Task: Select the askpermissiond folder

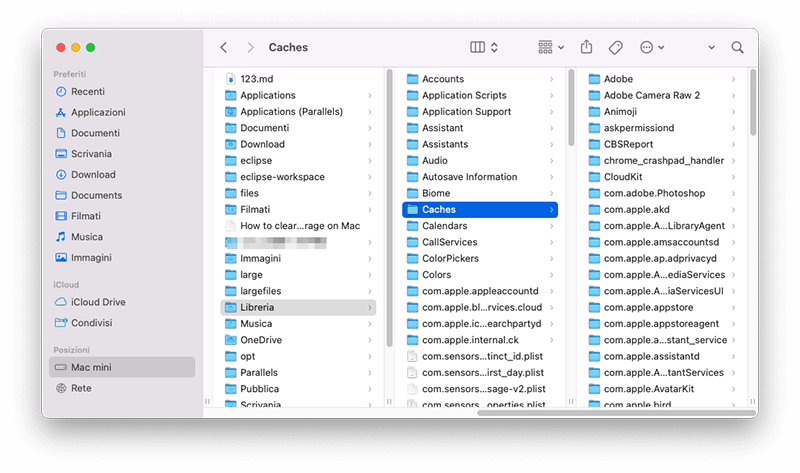Action: pyautogui.click(x=662, y=128)
